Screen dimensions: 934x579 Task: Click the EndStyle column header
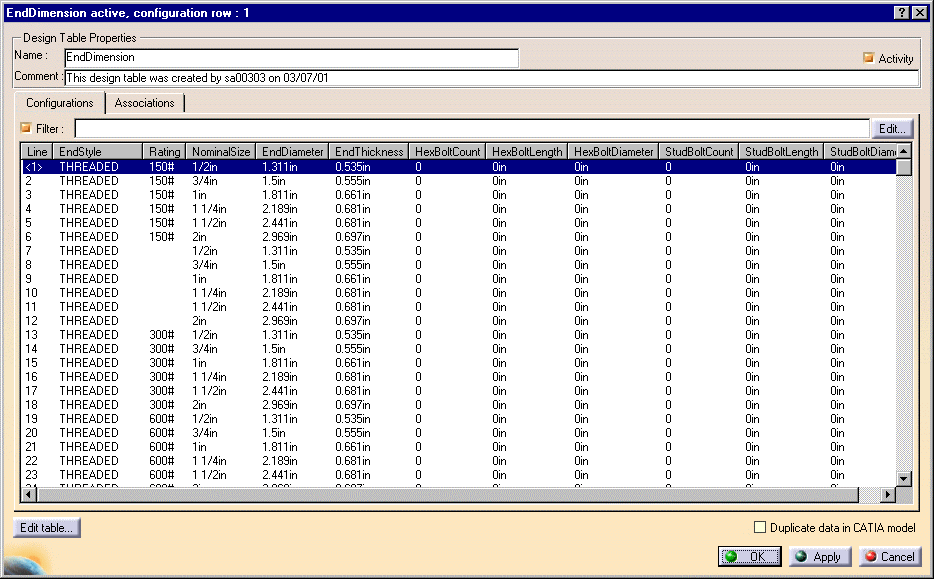point(98,152)
